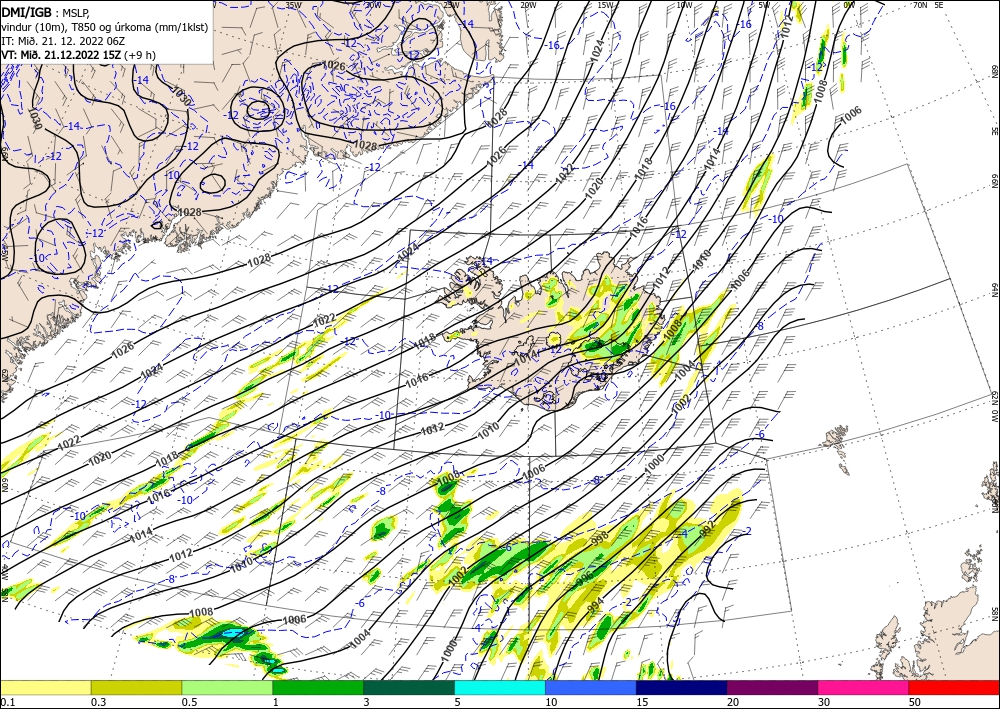Click the "10W" longitude label at top edge
This screenshot has height=709, width=1000.
[684, 5]
